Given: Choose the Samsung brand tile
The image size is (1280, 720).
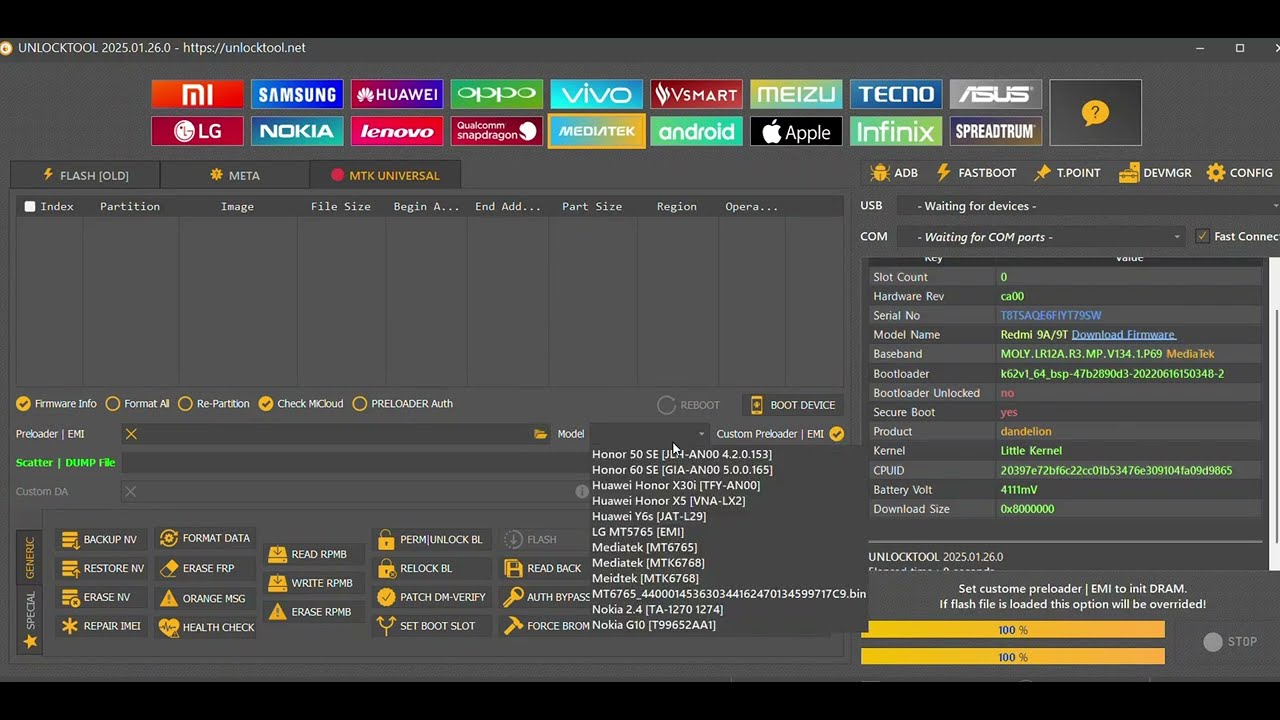Looking at the screenshot, I should (x=297, y=94).
